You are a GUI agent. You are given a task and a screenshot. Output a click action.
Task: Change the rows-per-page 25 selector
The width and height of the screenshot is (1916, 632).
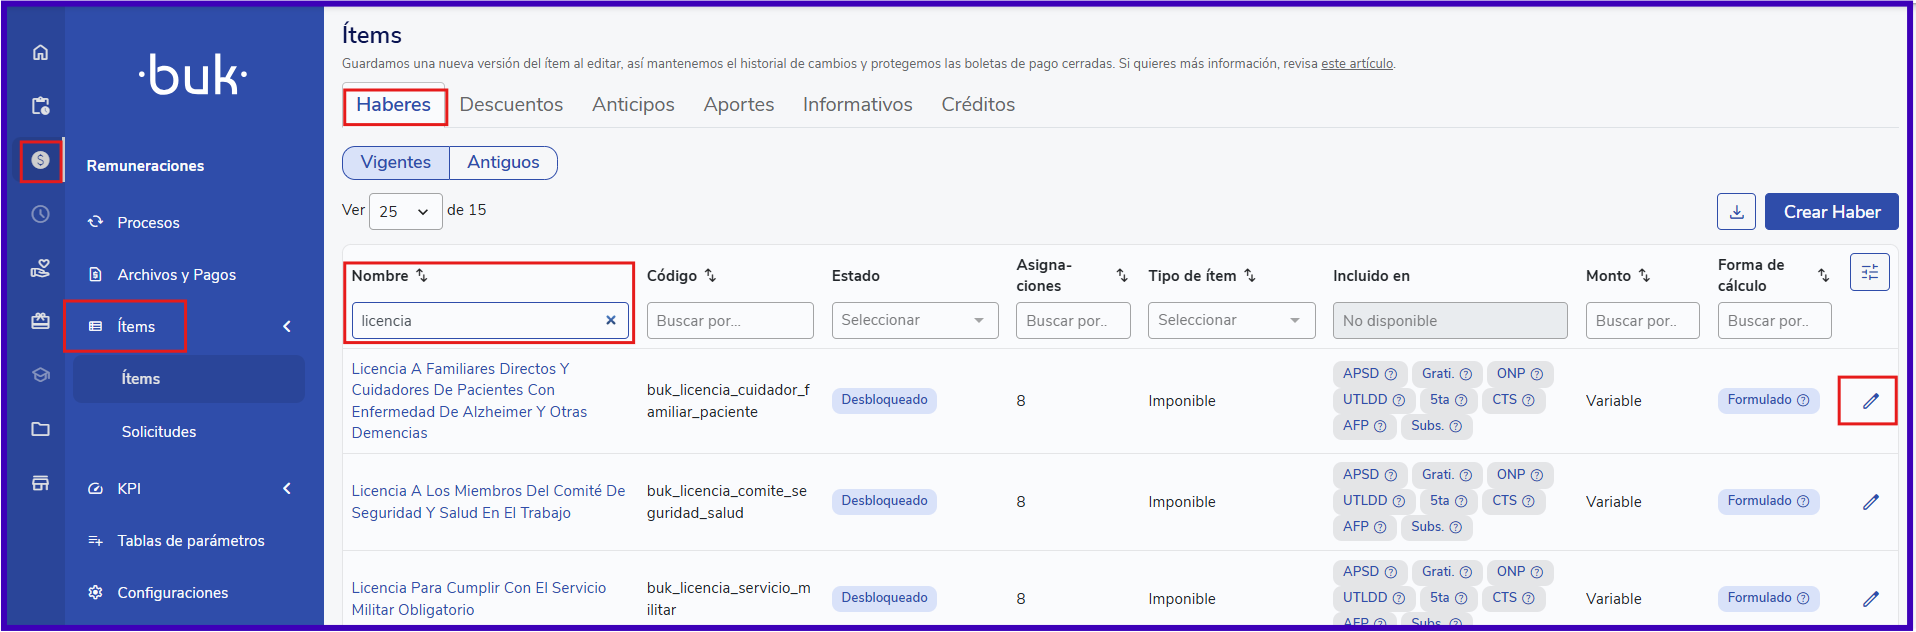(405, 212)
